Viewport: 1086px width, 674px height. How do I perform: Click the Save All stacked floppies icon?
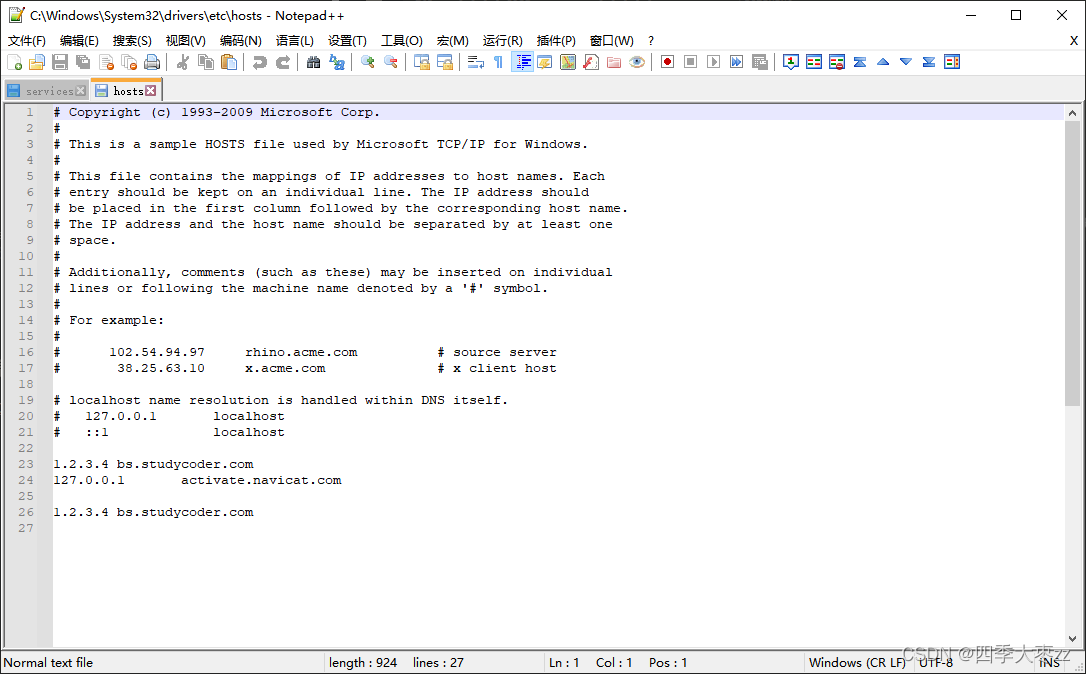(x=83, y=62)
